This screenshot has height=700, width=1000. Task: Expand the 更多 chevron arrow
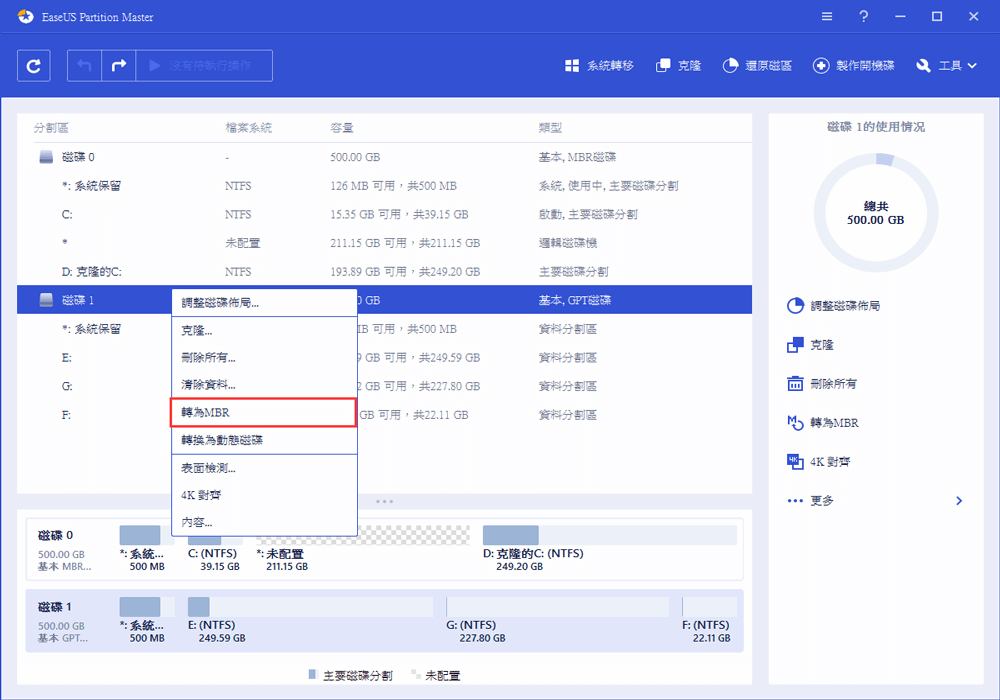pyautogui.click(x=959, y=501)
